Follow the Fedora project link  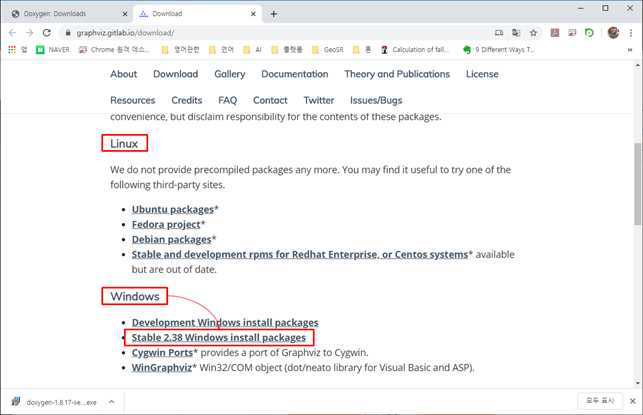click(x=166, y=225)
